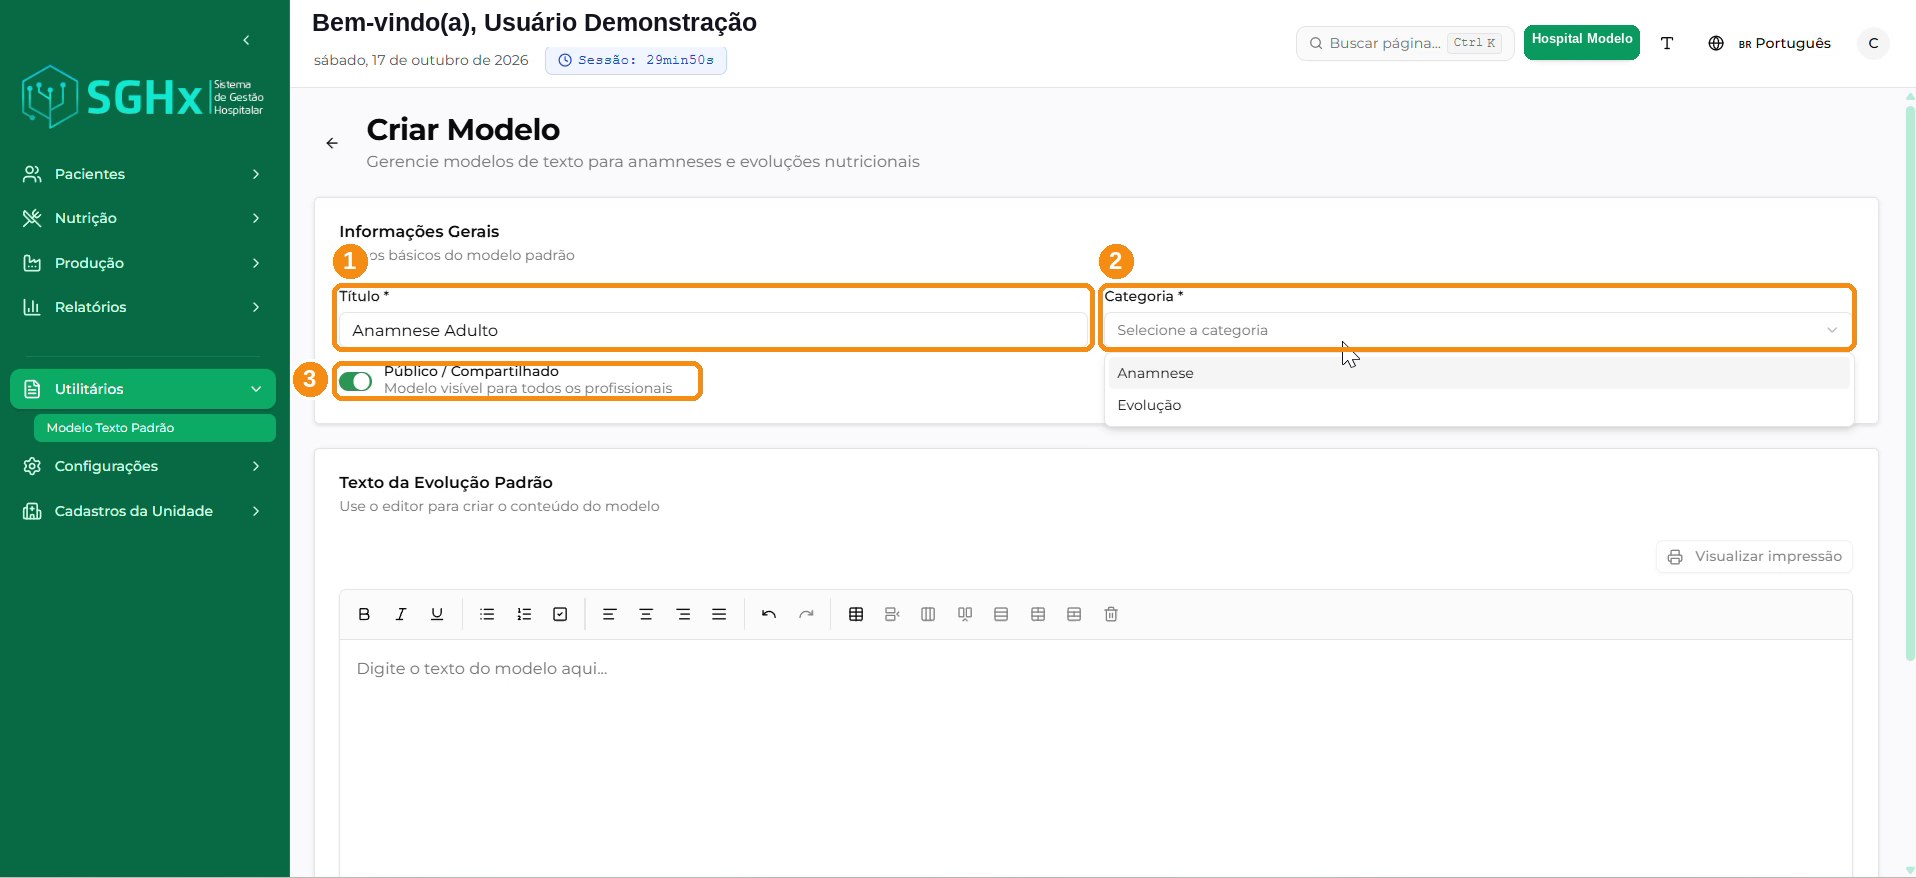Click the Hospital Modelo button
The width and height of the screenshot is (1916, 878).
(x=1581, y=43)
